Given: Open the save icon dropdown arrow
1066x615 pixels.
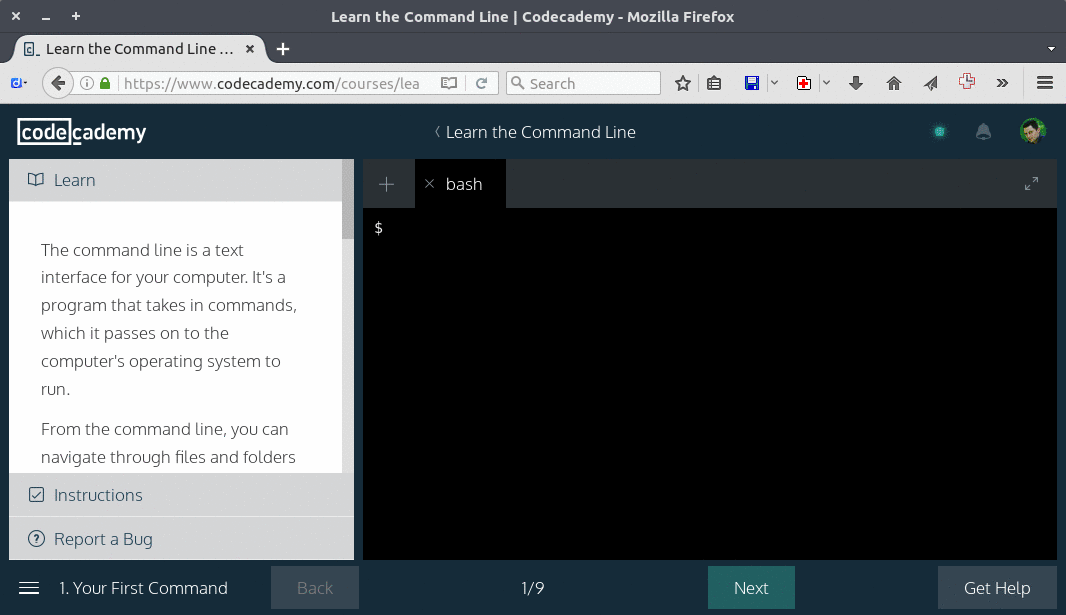Looking at the screenshot, I should [x=774, y=84].
